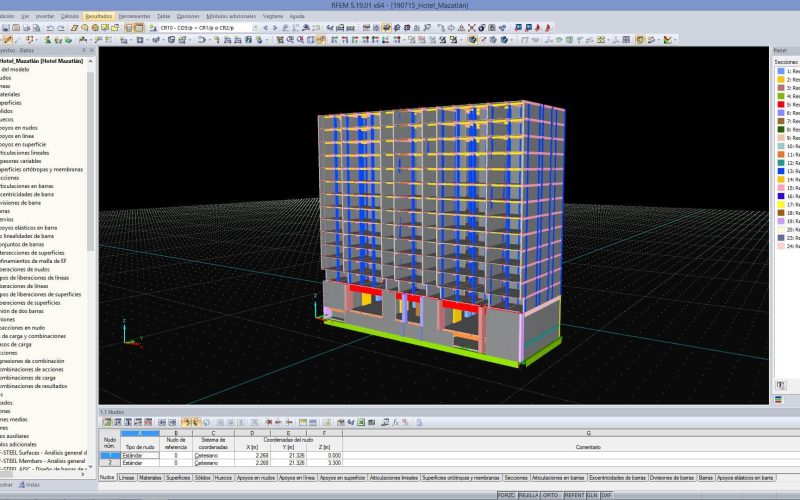Open Ayuda menu
This screenshot has height=500, width=800.
pos(297,16)
